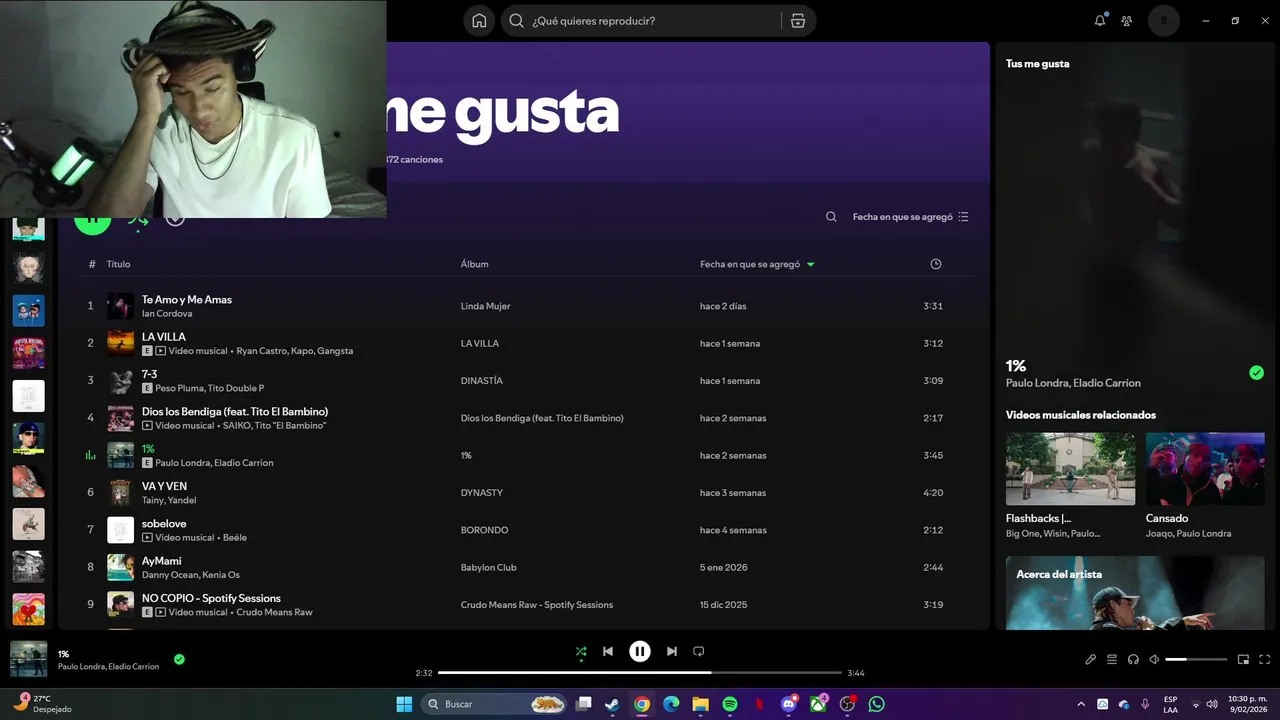
Task: Click the '7-3' track title
Action: click(149, 374)
